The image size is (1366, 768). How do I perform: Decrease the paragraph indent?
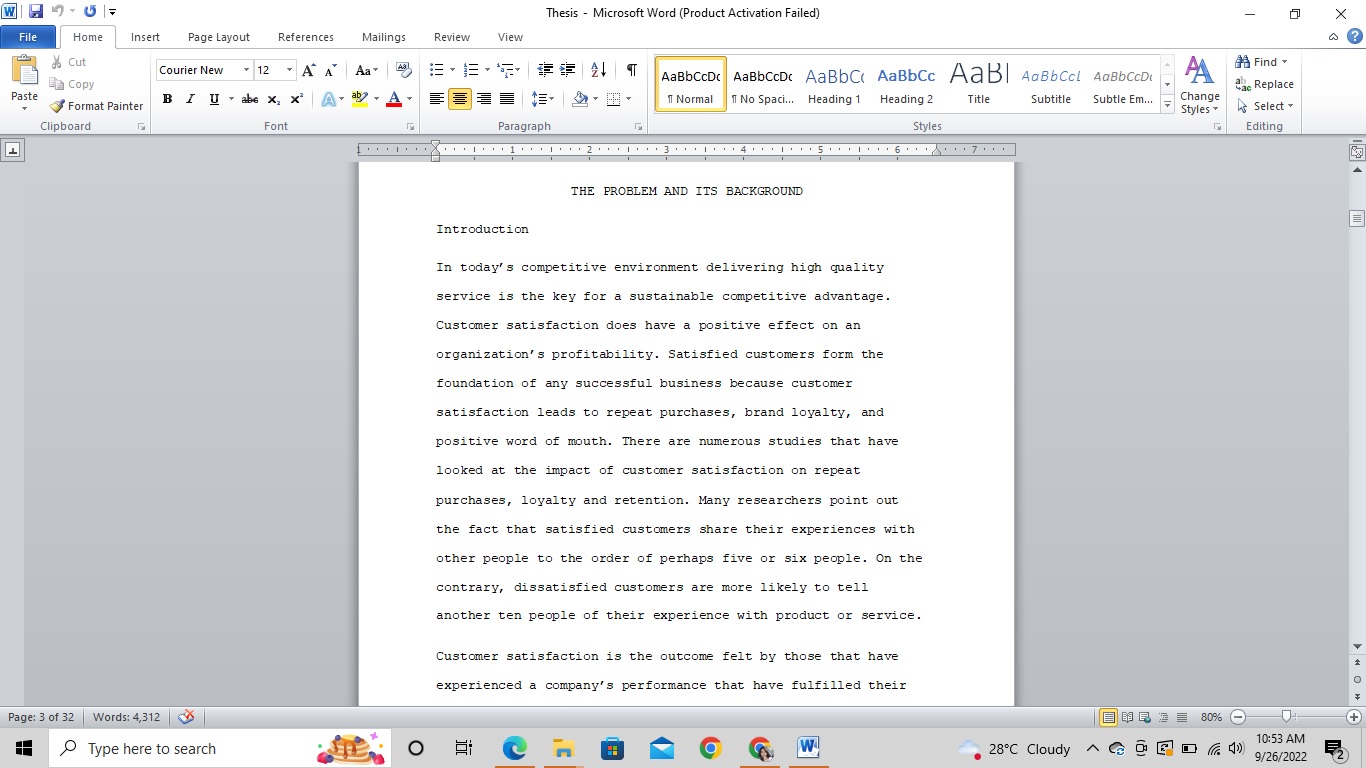click(545, 70)
